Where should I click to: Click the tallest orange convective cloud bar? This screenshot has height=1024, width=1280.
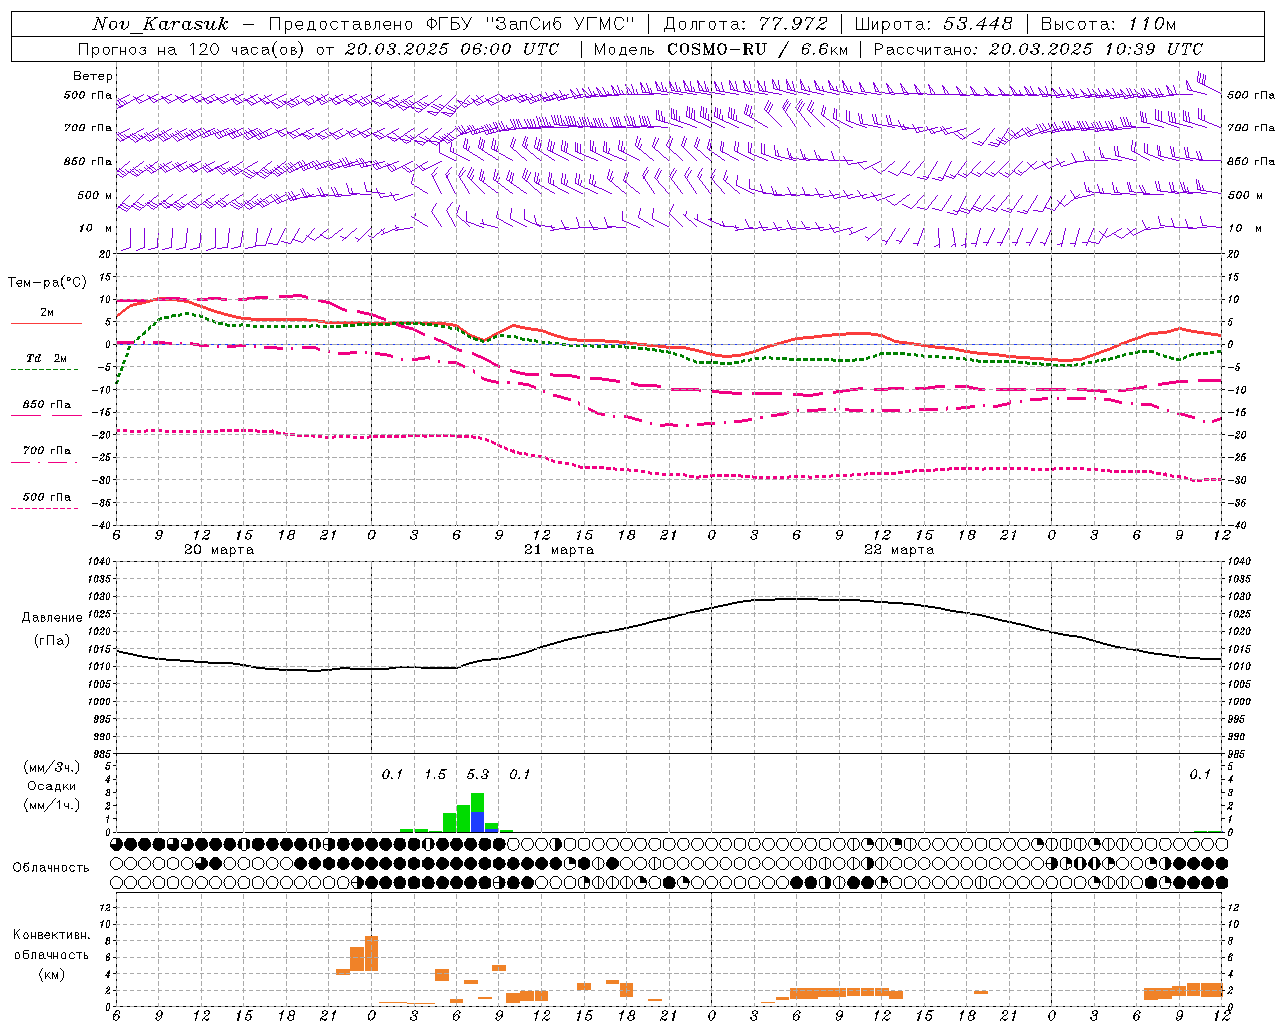click(371, 953)
